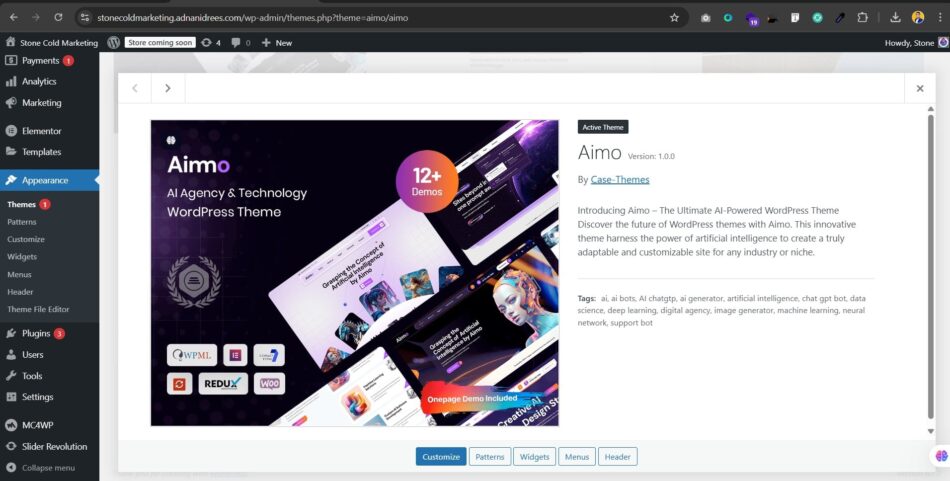
Task: Click the Header button in footer
Action: (x=617, y=457)
